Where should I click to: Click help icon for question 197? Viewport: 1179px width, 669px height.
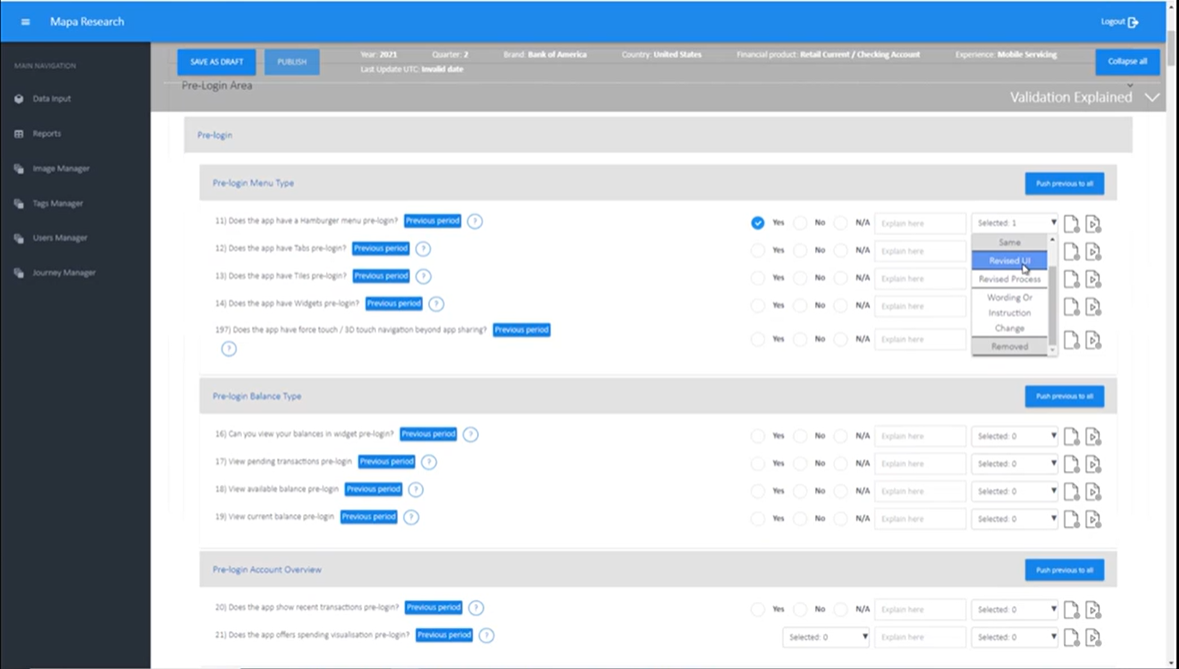click(229, 349)
